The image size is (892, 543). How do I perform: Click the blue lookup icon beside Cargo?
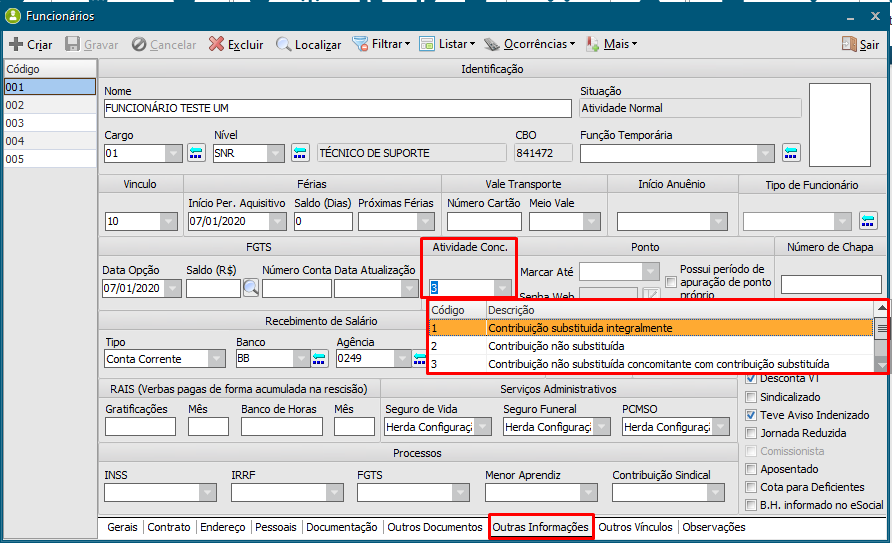click(196, 153)
